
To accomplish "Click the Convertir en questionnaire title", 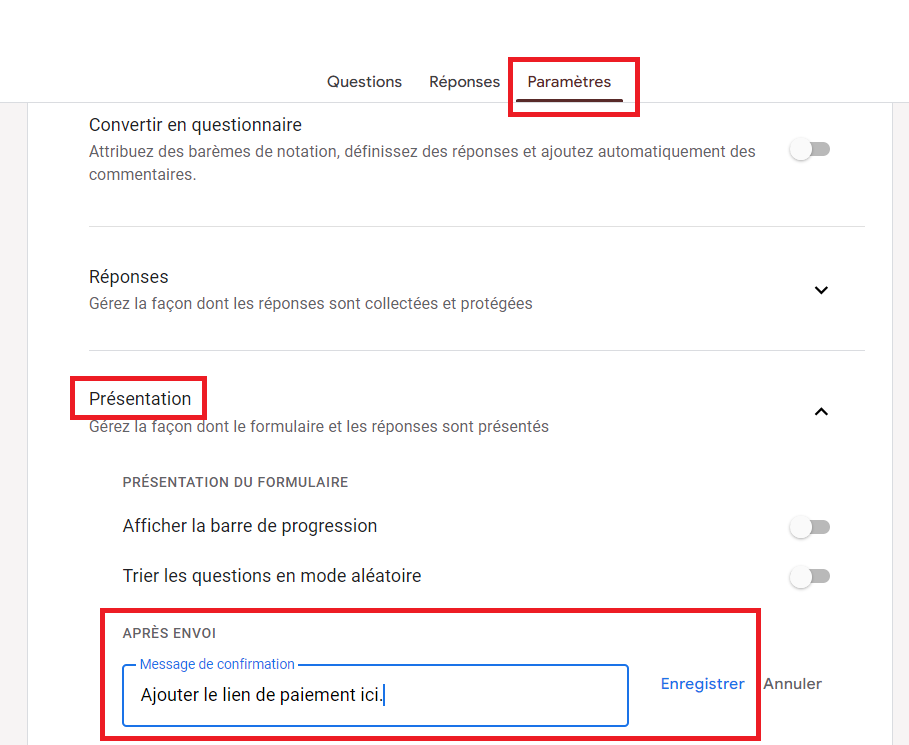I will 195,125.
